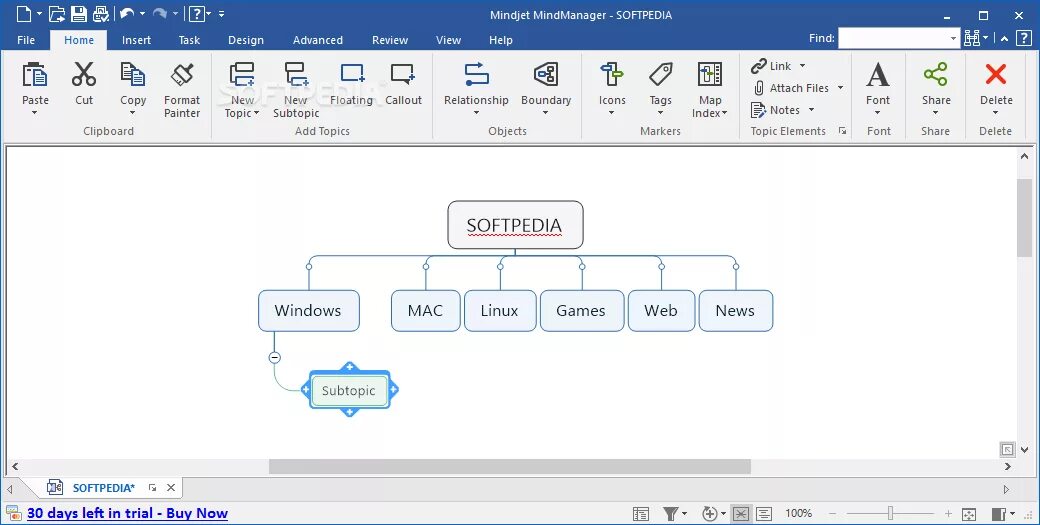Click the ribbon help icon at top right
1040x525 pixels.
(1023, 38)
